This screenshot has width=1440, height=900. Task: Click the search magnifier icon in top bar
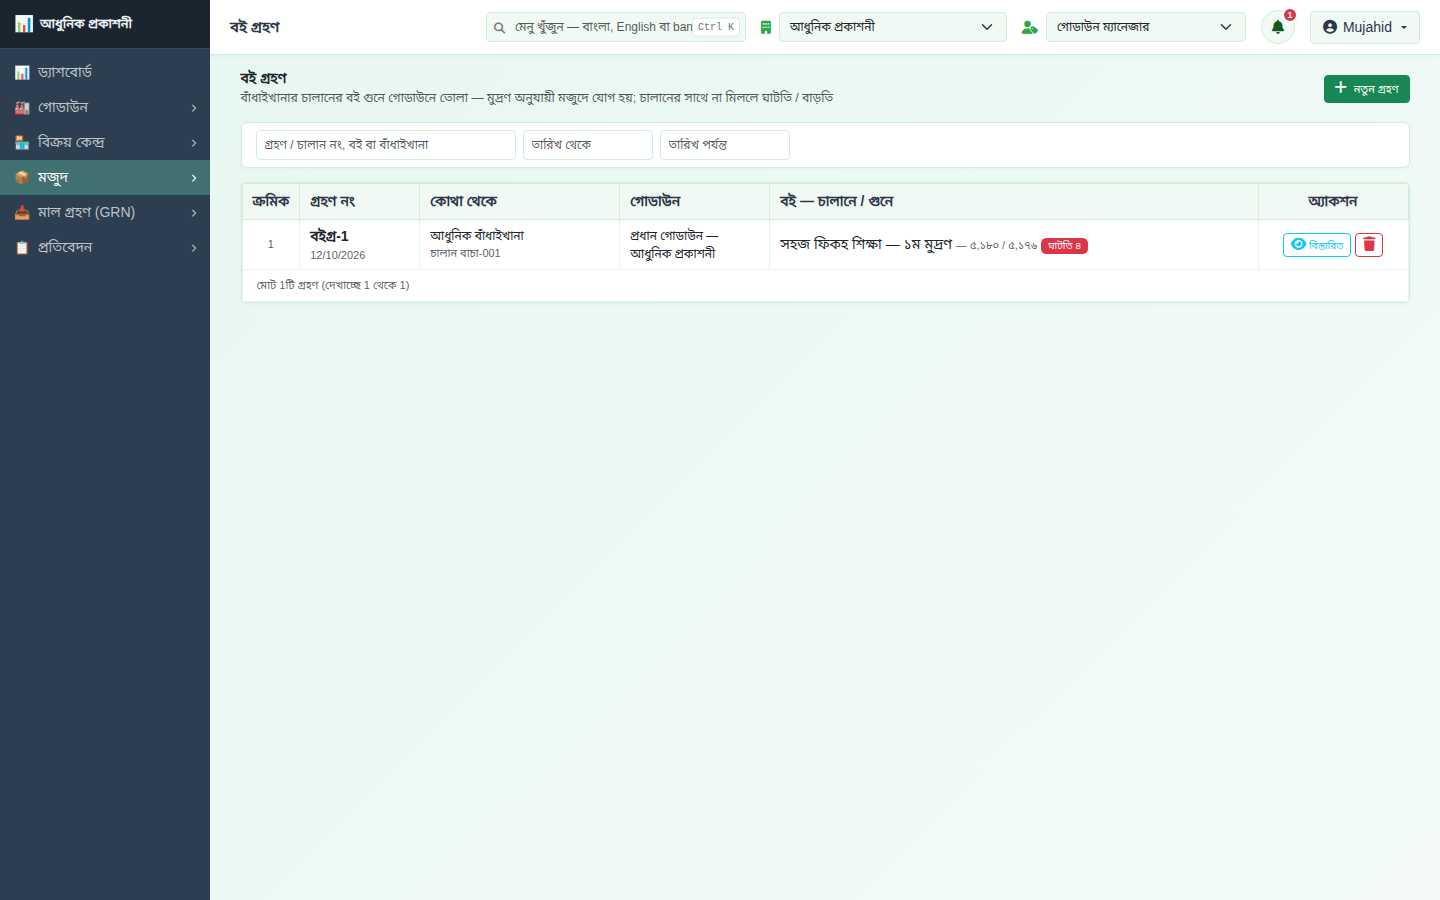[x=499, y=28]
